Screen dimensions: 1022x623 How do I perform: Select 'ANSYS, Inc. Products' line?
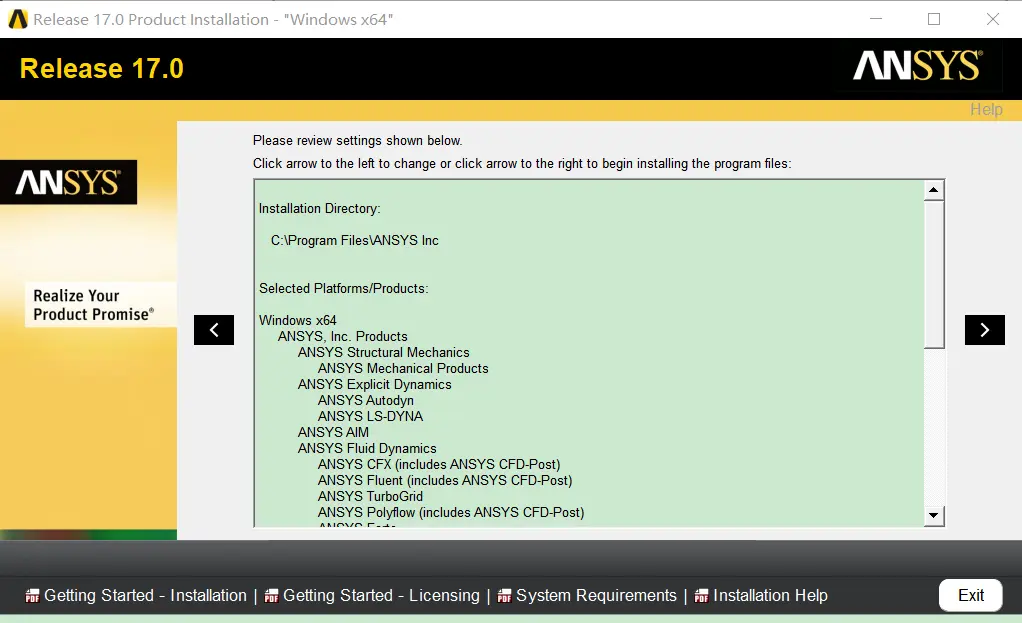[342, 336]
